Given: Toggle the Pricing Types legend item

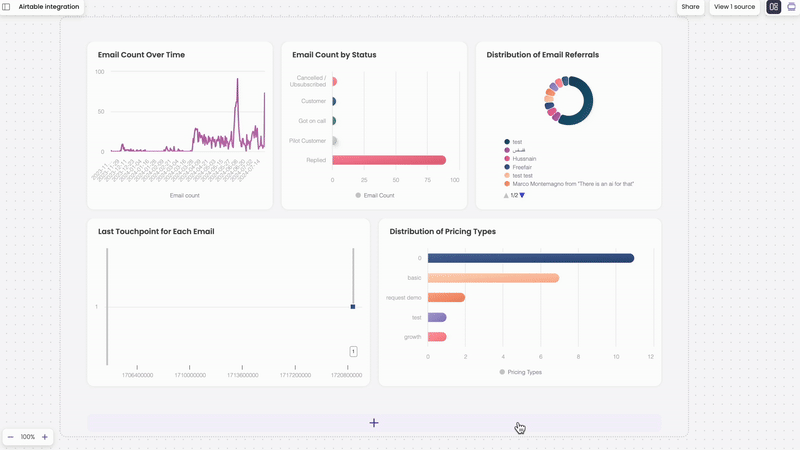Looking at the screenshot, I should coord(521,372).
